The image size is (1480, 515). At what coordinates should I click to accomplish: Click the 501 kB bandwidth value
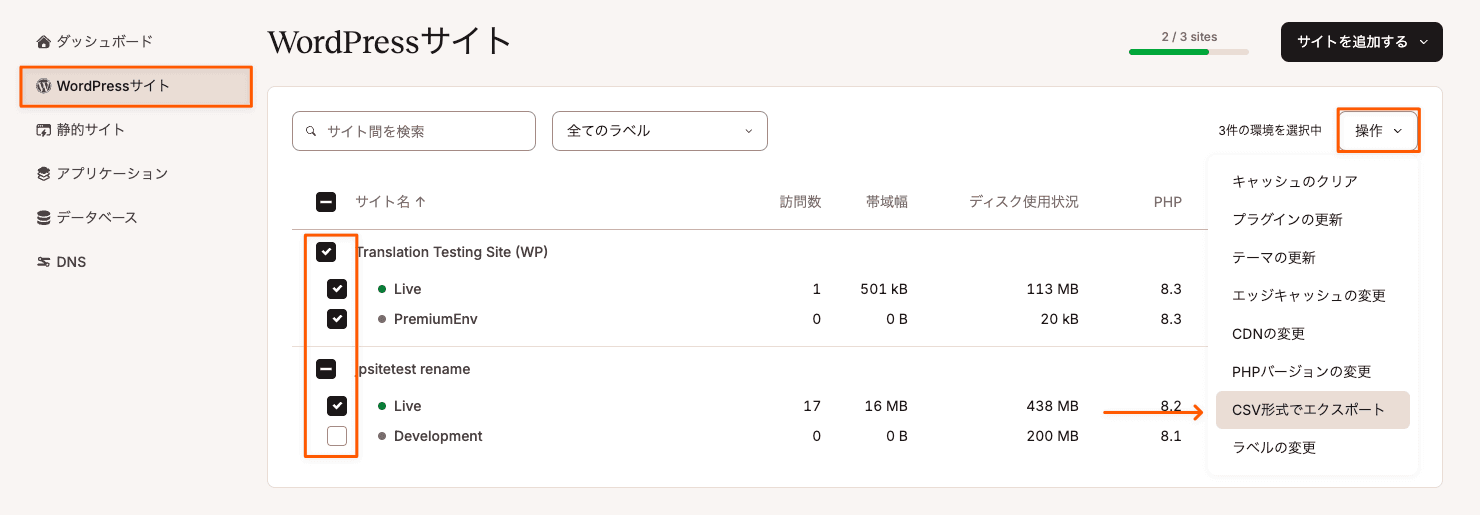pos(884,289)
